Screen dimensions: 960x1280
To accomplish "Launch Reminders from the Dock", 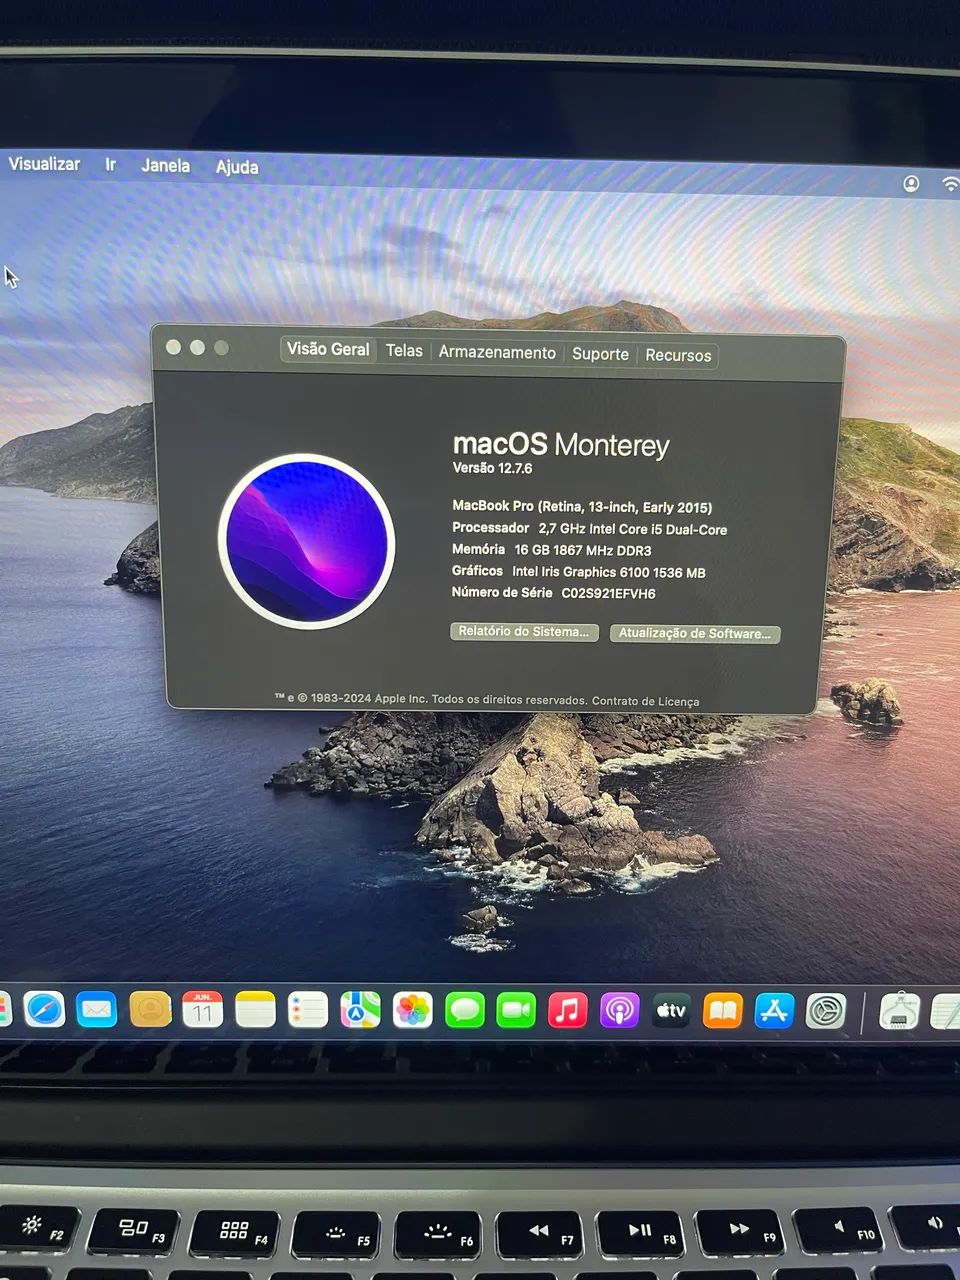I will pyautogui.click(x=308, y=1010).
